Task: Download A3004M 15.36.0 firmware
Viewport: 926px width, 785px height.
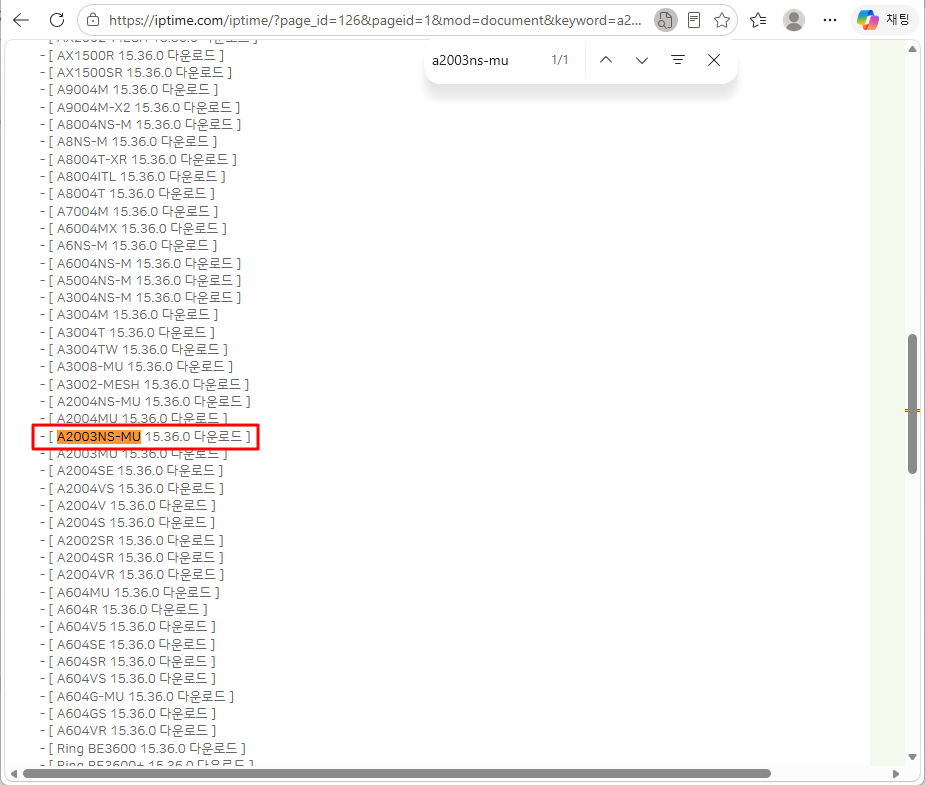Action: tap(133, 315)
